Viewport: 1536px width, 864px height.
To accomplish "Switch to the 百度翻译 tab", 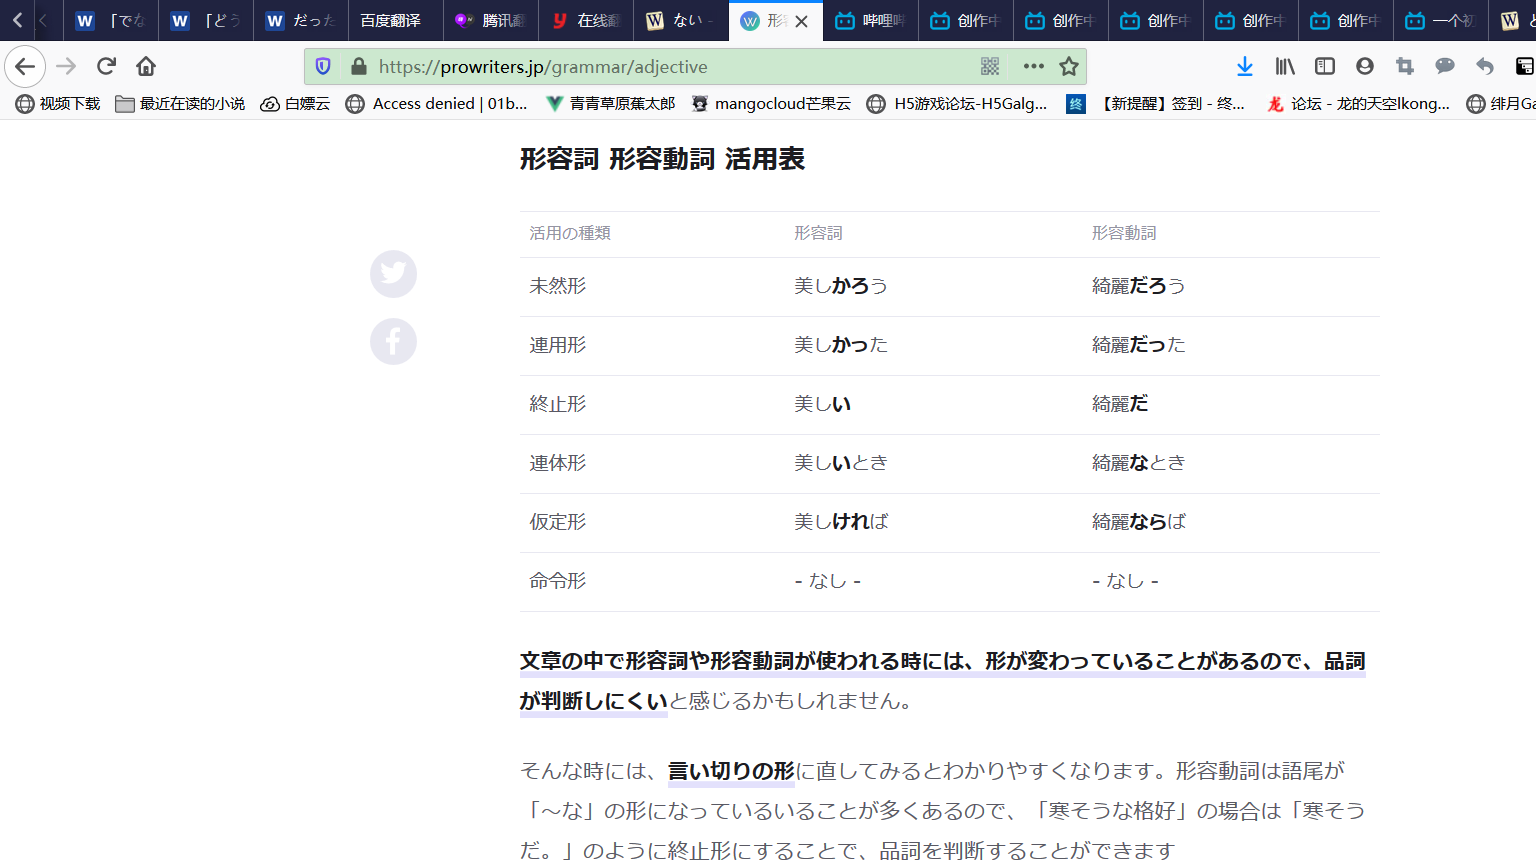I will tap(396, 21).
